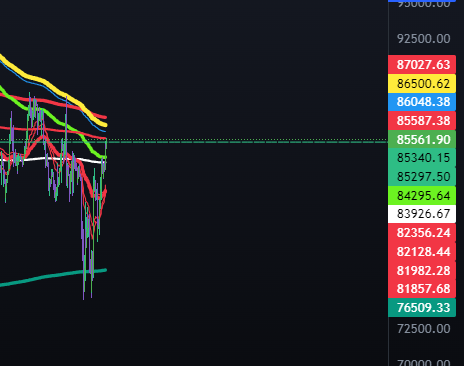
Task: Click the red 82356.24 price label
Action: (x=422, y=233)
